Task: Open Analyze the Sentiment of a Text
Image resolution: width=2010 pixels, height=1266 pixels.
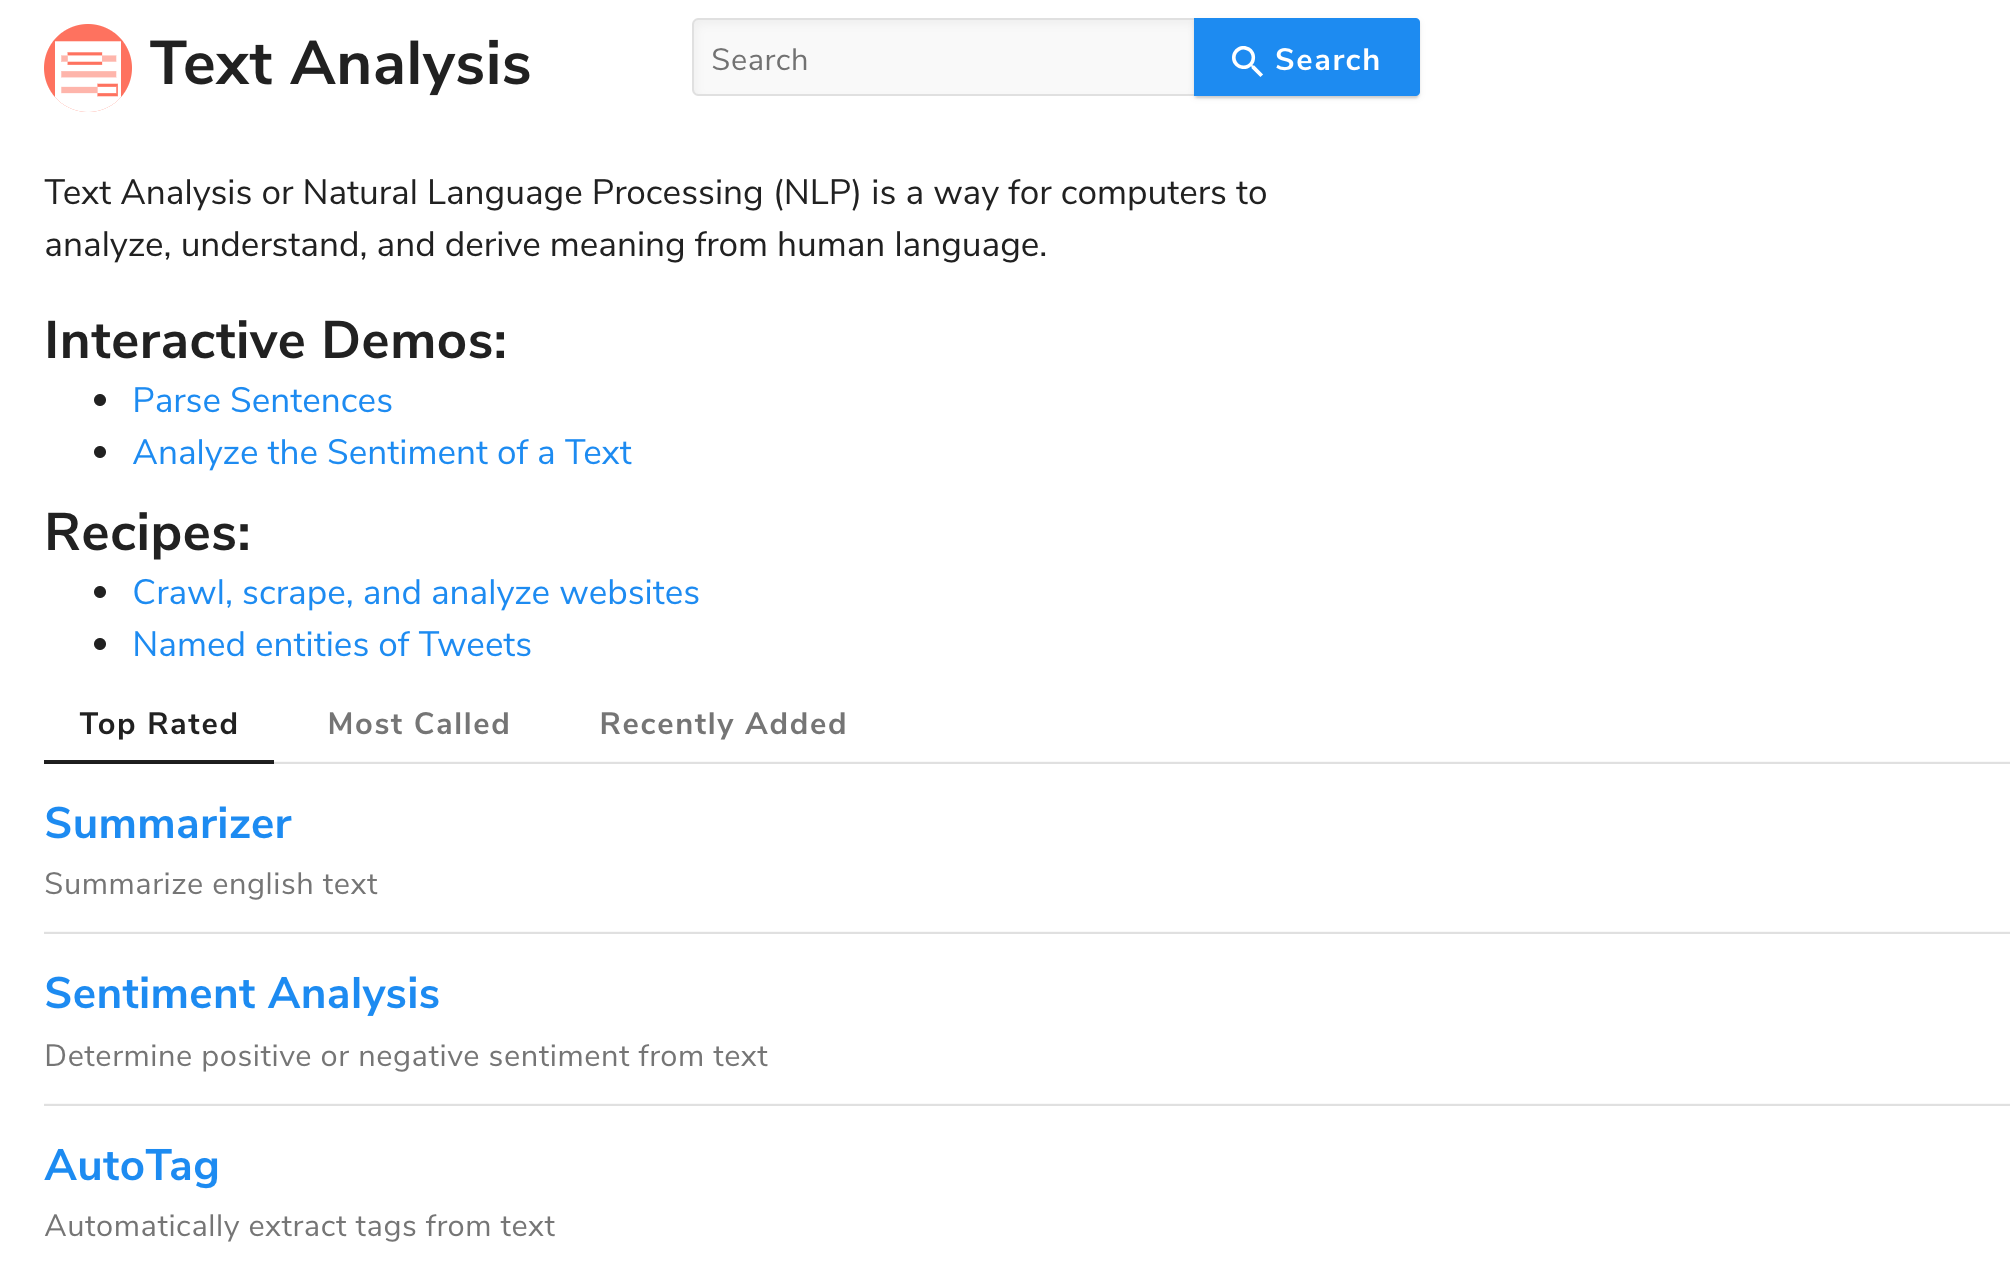Action: 382,452
